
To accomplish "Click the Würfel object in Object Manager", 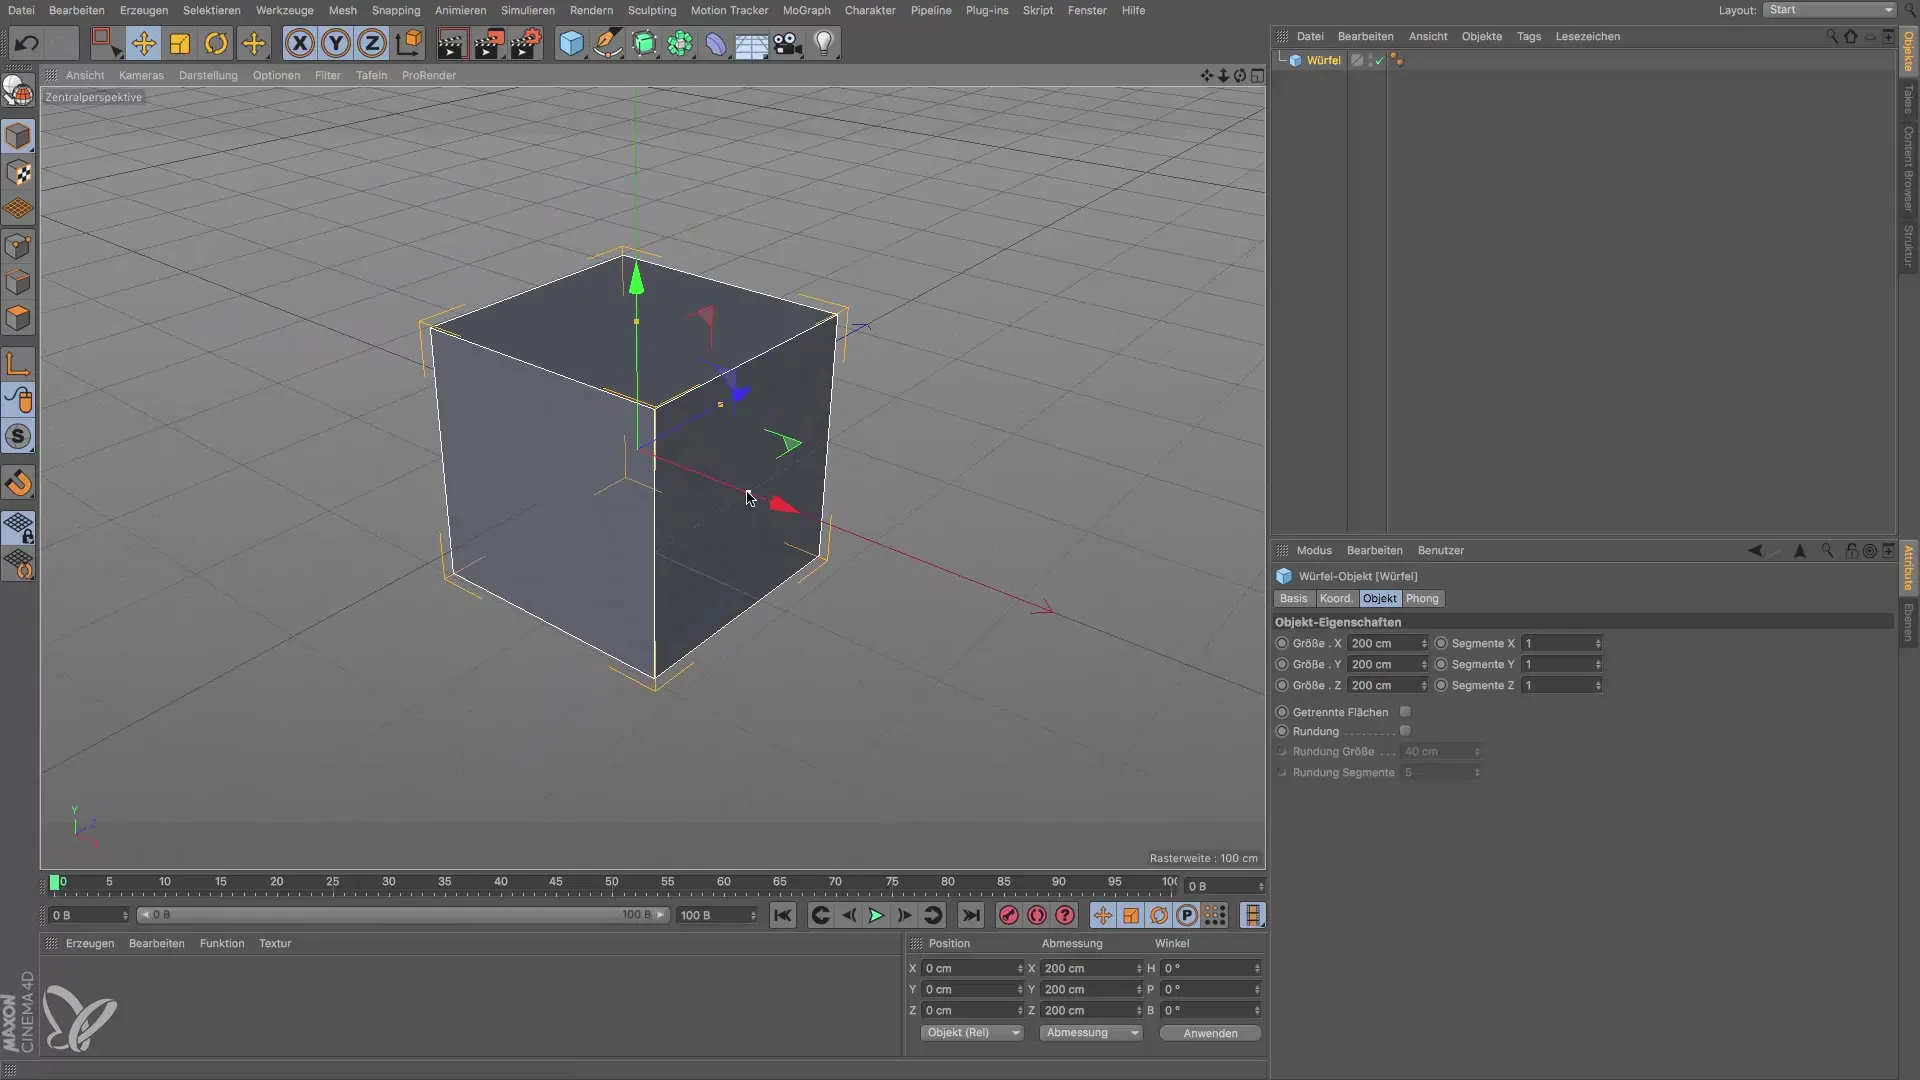I will click(1323, 60).
